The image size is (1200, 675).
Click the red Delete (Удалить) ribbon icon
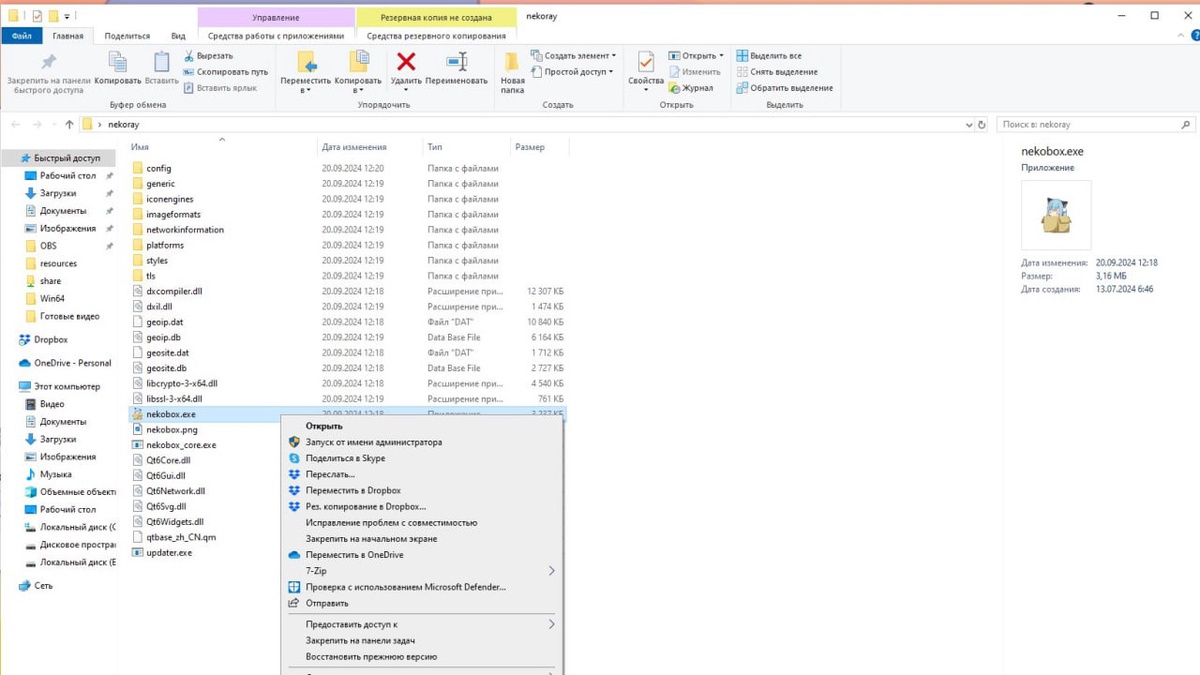[x=406, y=66]
